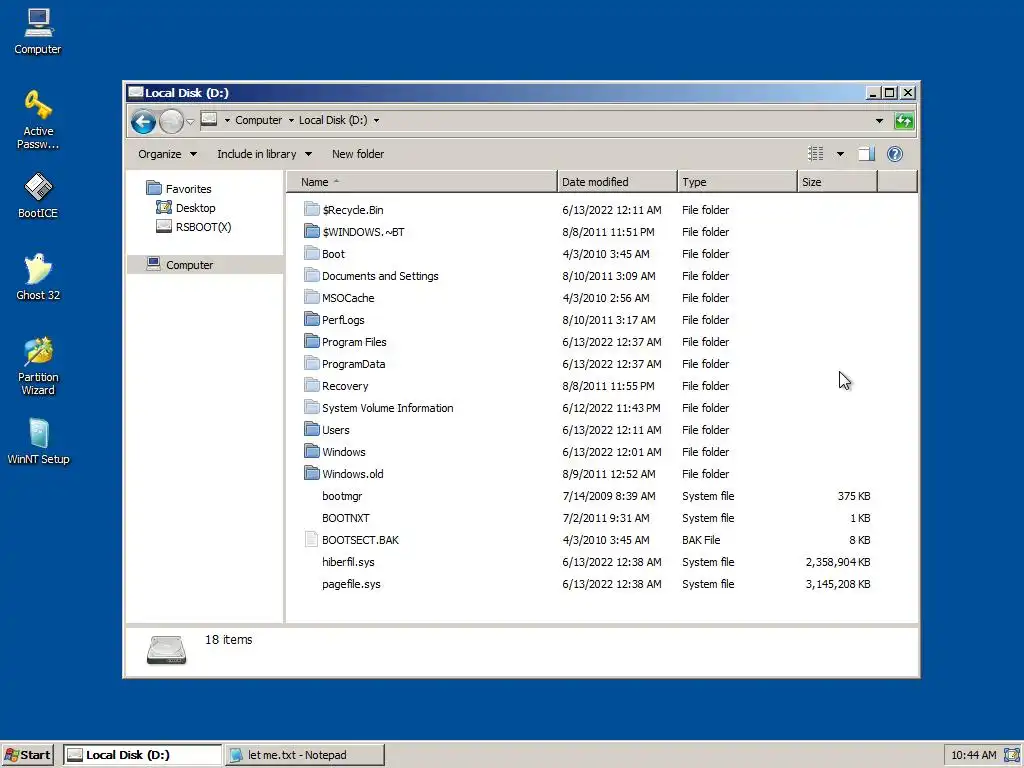Open the Organize dropdown menu

(167, 154)
